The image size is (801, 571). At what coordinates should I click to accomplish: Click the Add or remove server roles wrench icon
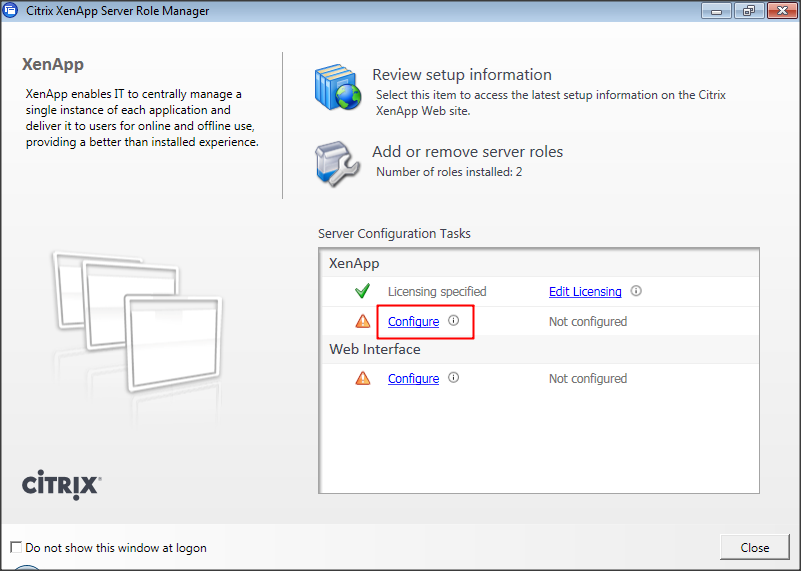[x=337, y=160]
